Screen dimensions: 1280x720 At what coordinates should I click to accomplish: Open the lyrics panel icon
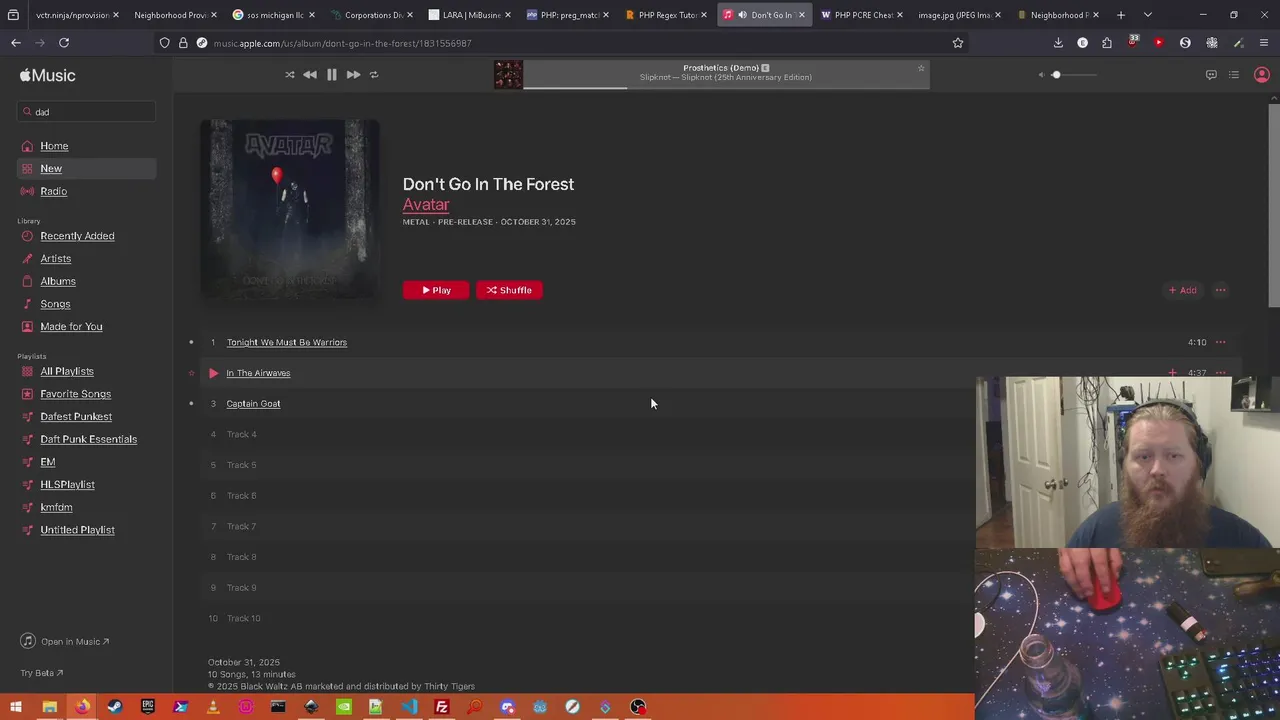(x=1211, y=75)
